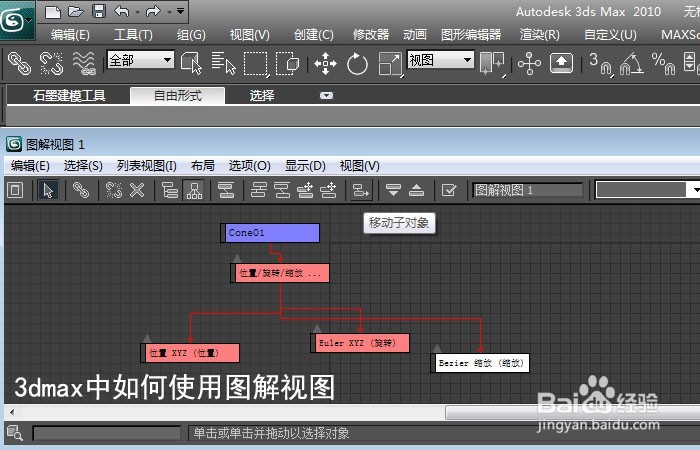Viewport: 700px width, 450px height.
Task: Open 布局 menu in schematic view
Action: click(x=203, y=166)
